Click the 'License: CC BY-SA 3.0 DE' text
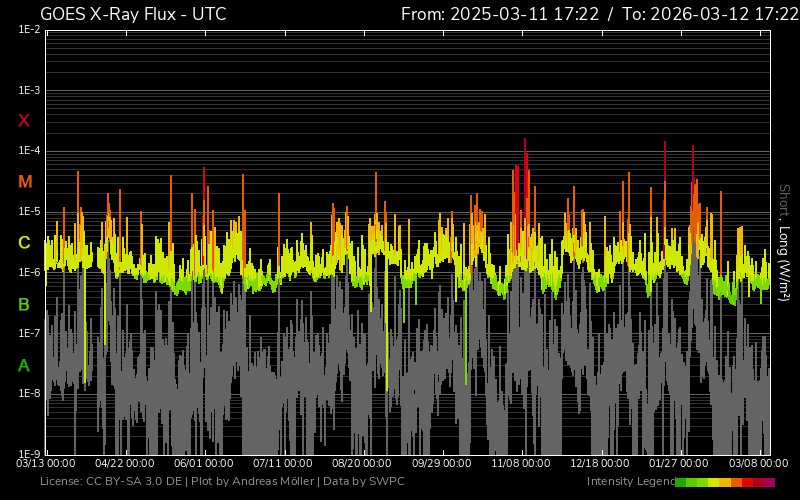The height and width of the screenshot is (500, 800). point(111,481)
